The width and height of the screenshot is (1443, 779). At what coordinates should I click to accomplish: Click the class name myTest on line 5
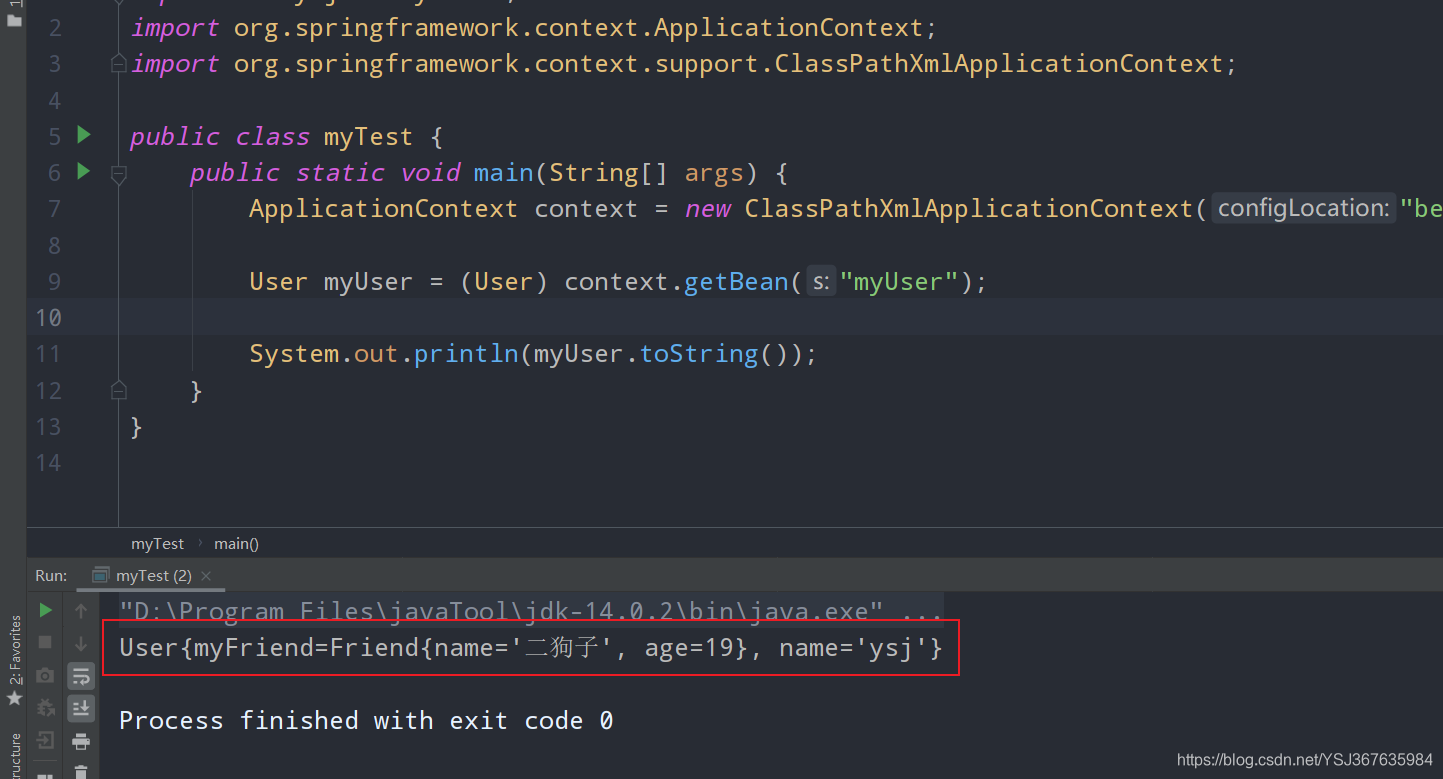[x=368, y=137]
